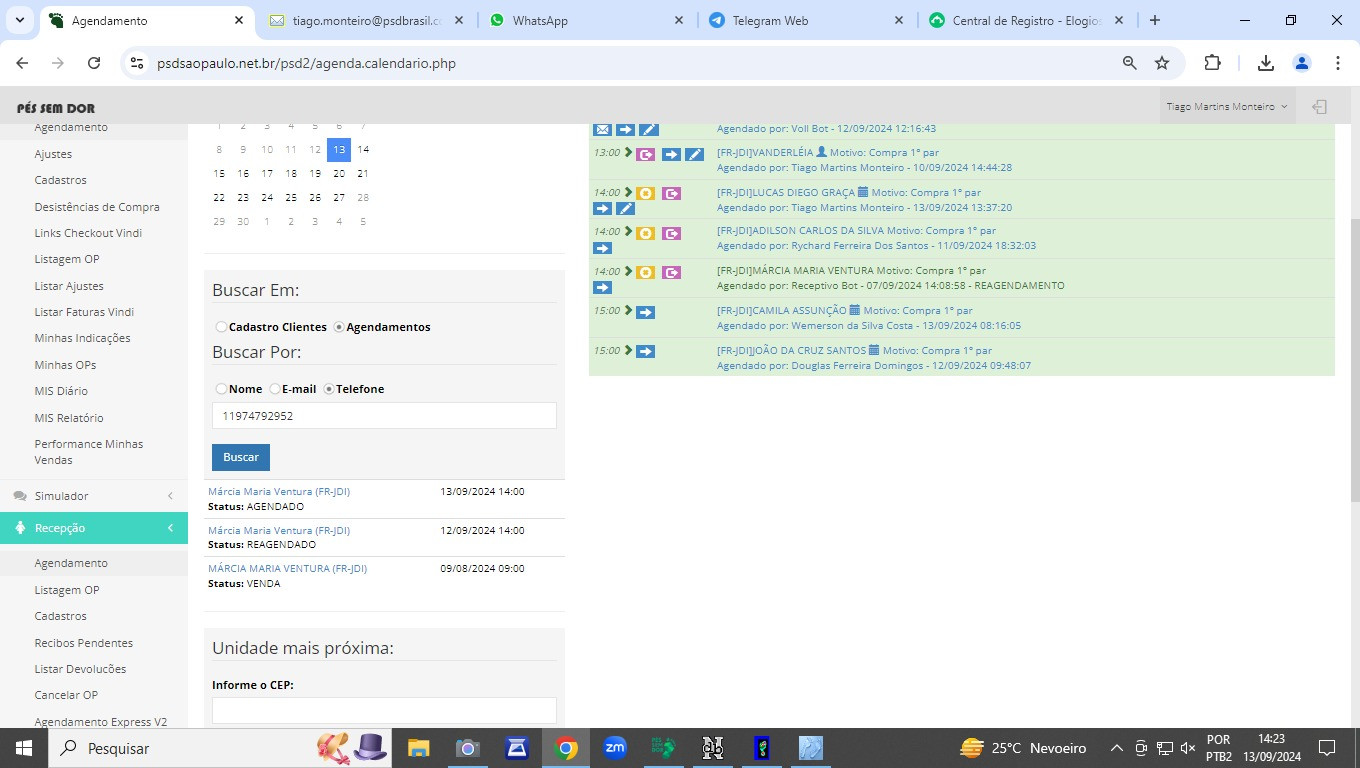Click the logout icon in the top header
This screenshot has height=768, width=1360.
coord(1320,107)
